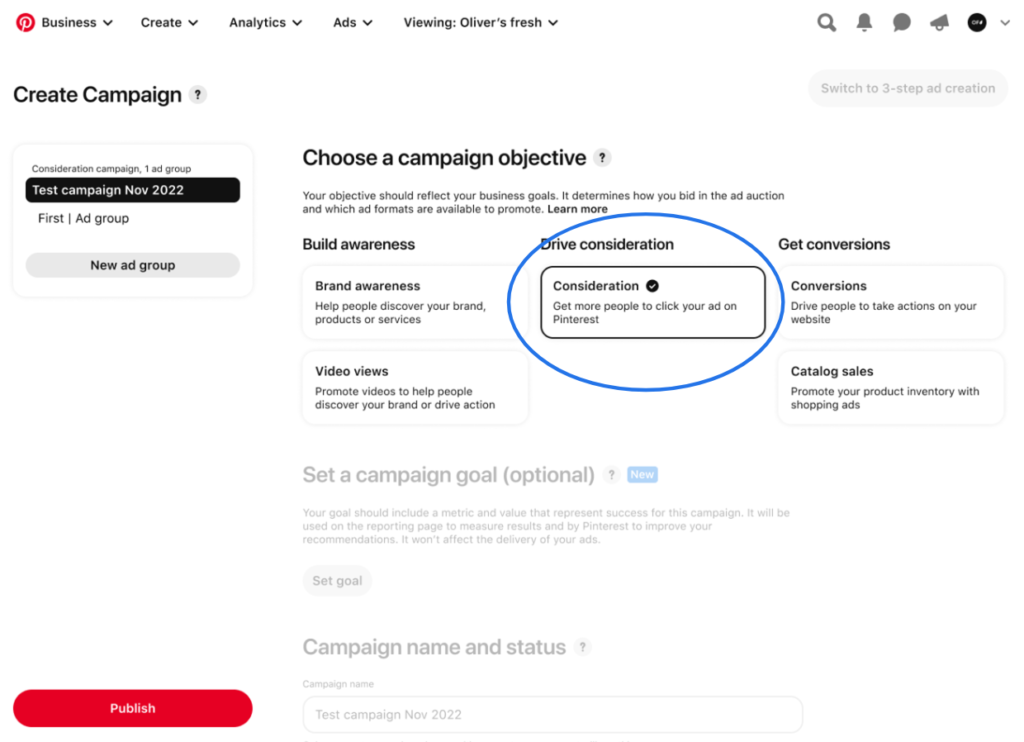Expand the Business dropdown menu

pos(77,23)
